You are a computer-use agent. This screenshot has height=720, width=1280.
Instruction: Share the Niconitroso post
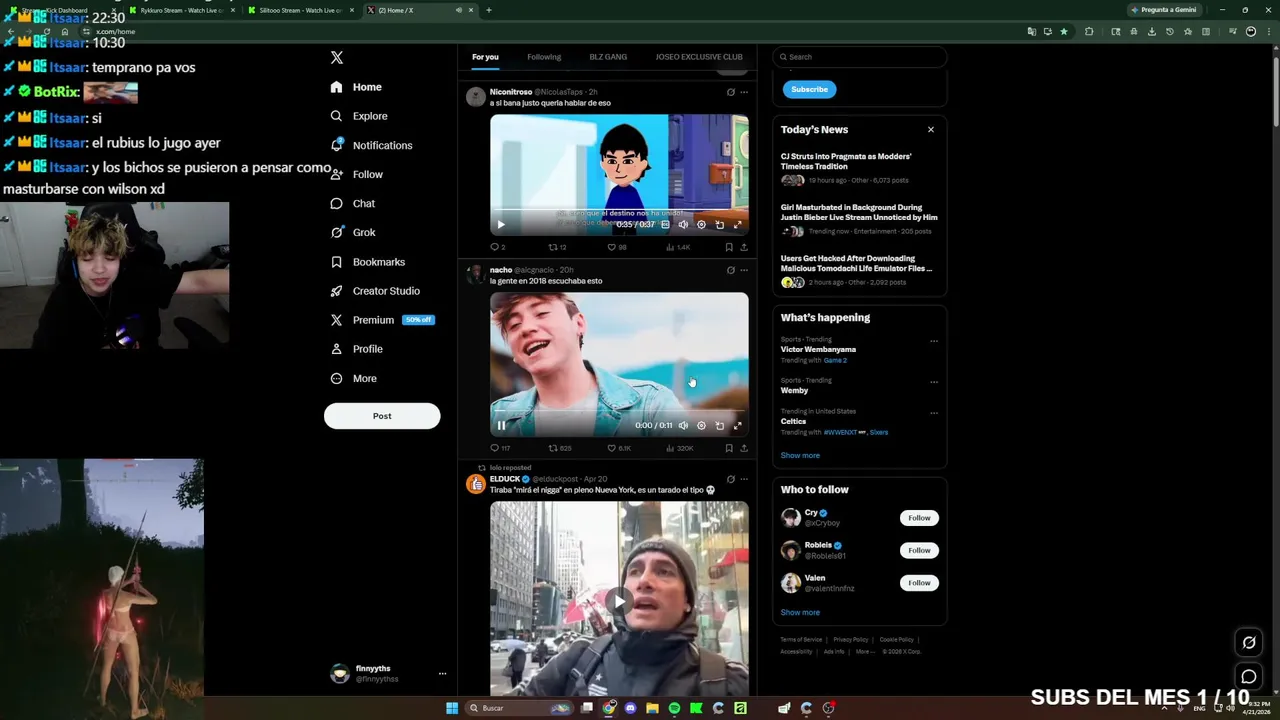(x=743, y=247)
